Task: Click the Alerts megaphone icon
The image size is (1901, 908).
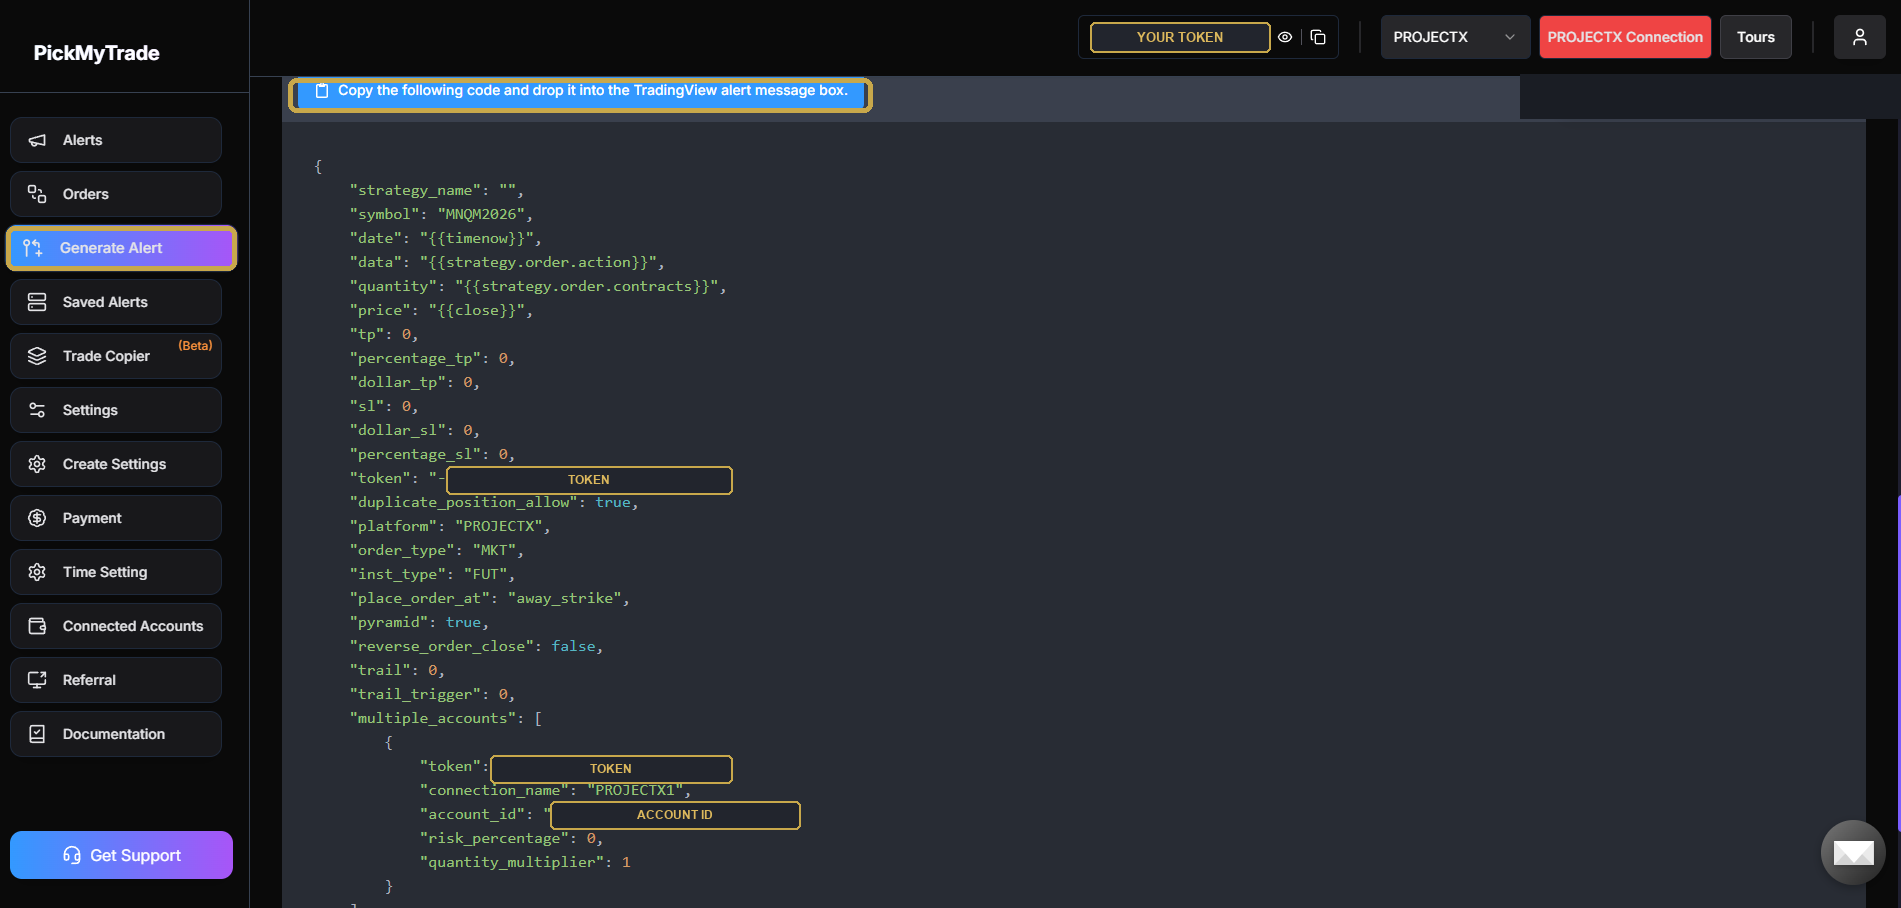Action: [37, 140]
